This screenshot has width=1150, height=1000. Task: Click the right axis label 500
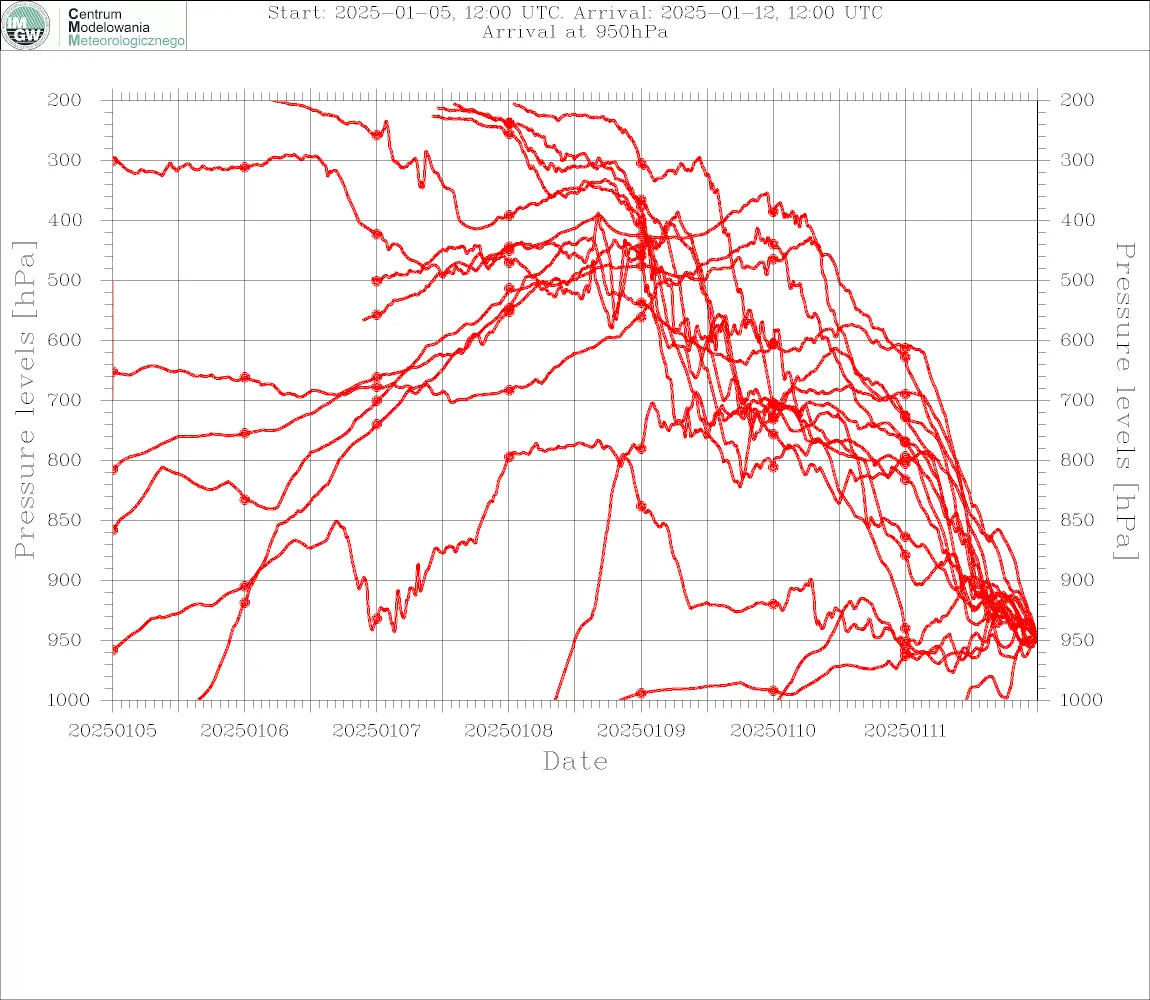pyautogui.click(x=1077, y=280)
